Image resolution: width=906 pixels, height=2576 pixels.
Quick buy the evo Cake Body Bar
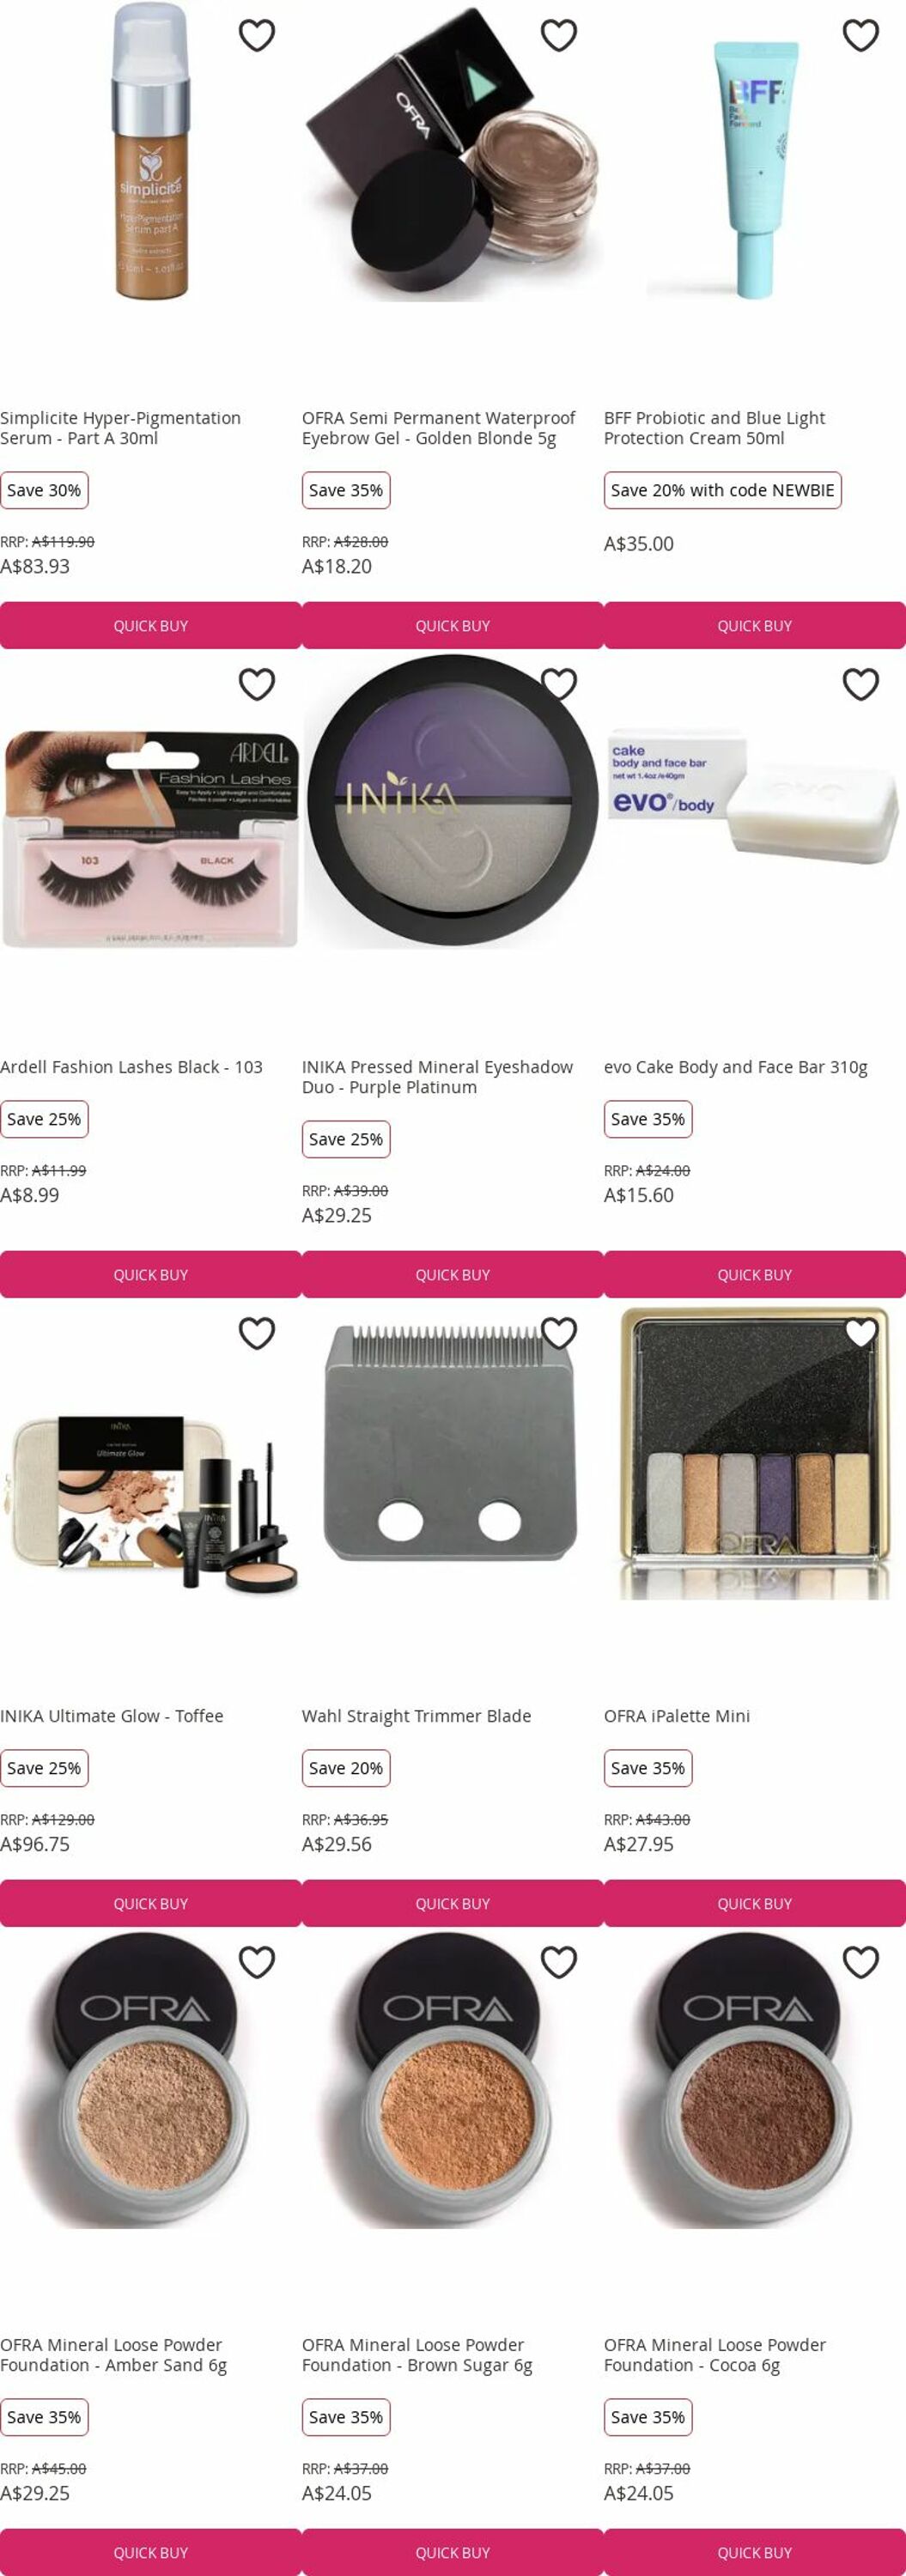click(x=755, y=1274)
